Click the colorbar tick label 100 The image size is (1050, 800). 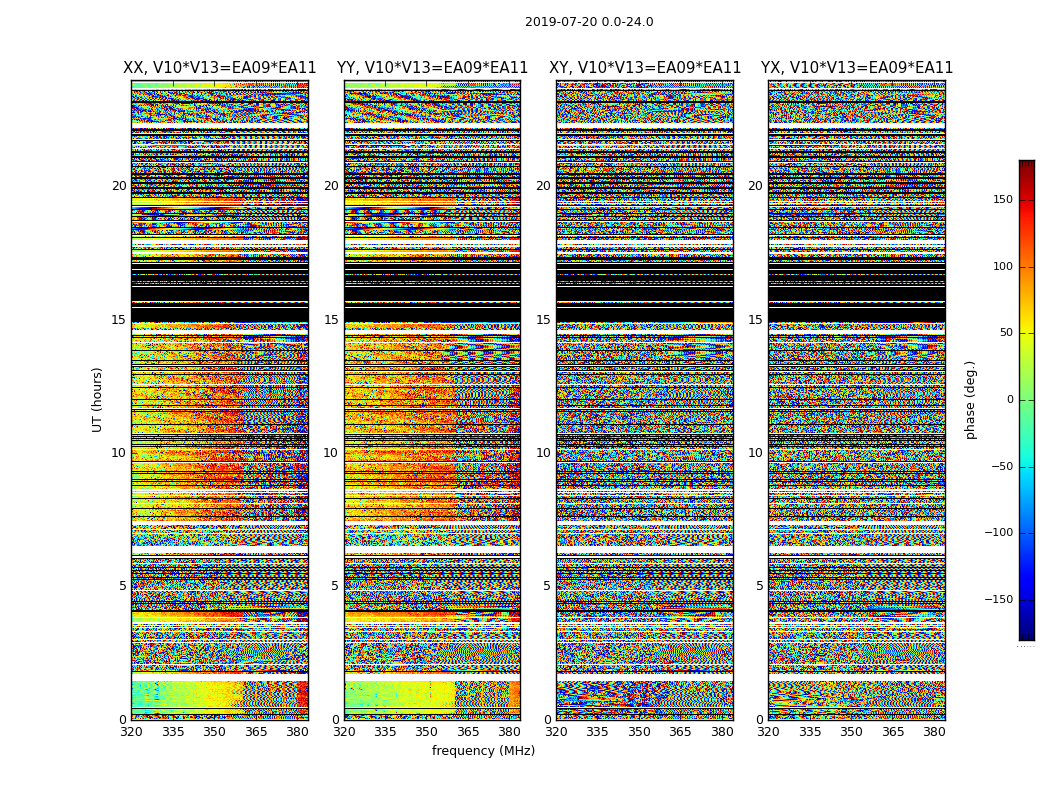1003,266
